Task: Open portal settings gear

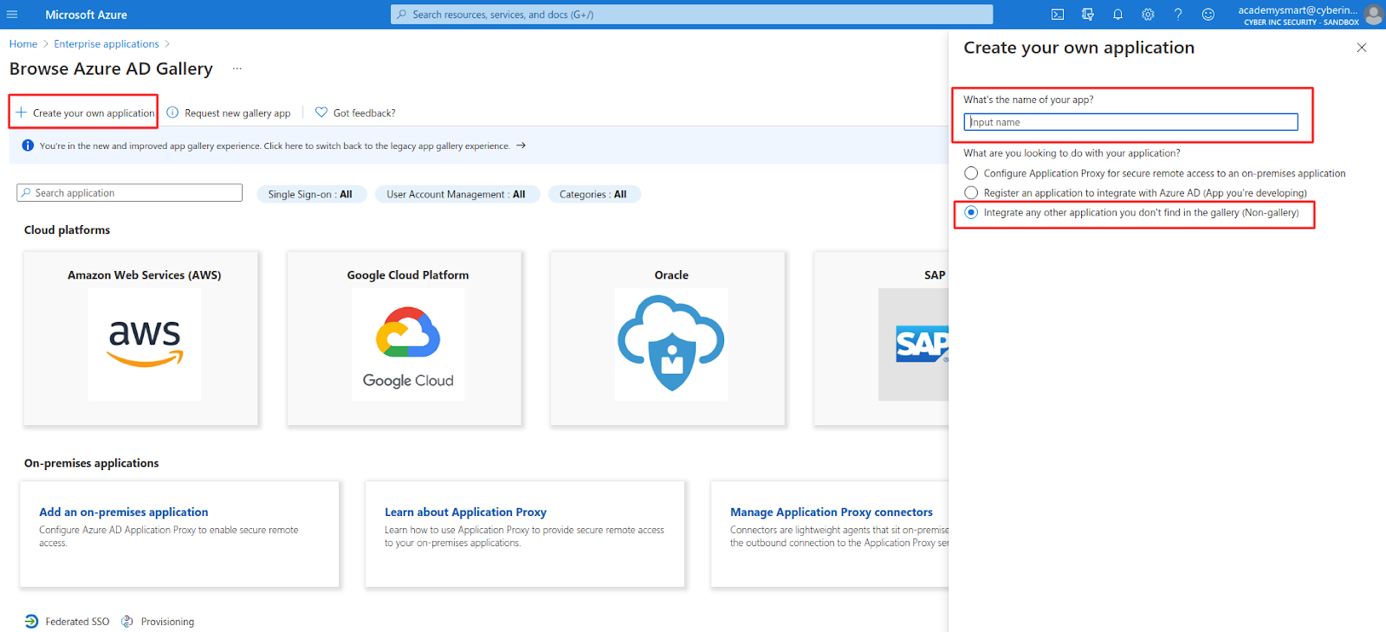Action: [1148, 15]
